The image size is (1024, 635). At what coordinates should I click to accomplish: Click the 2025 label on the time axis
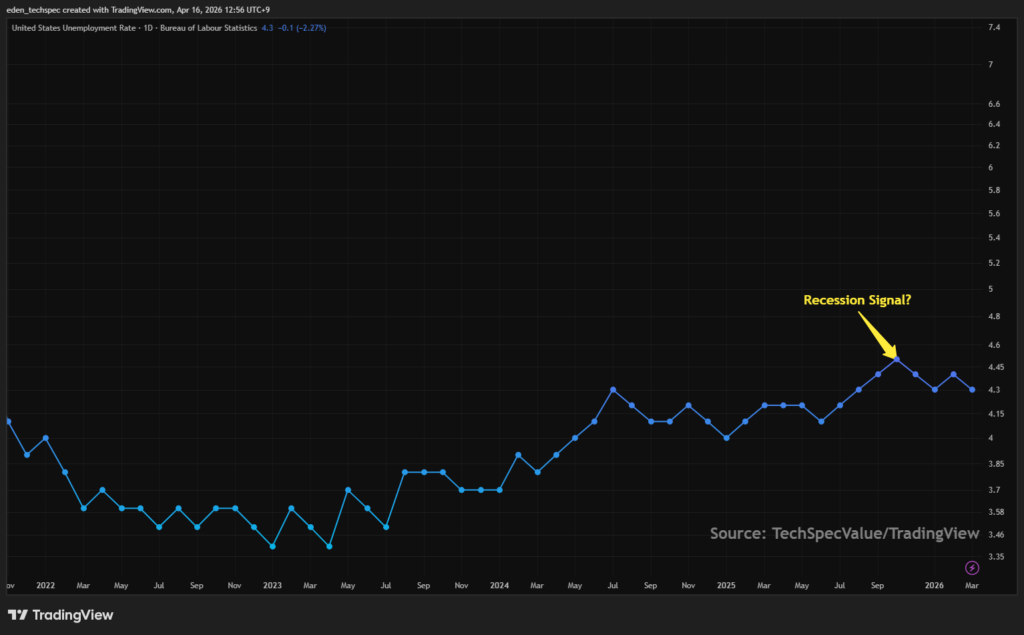[x=726, y=585]
